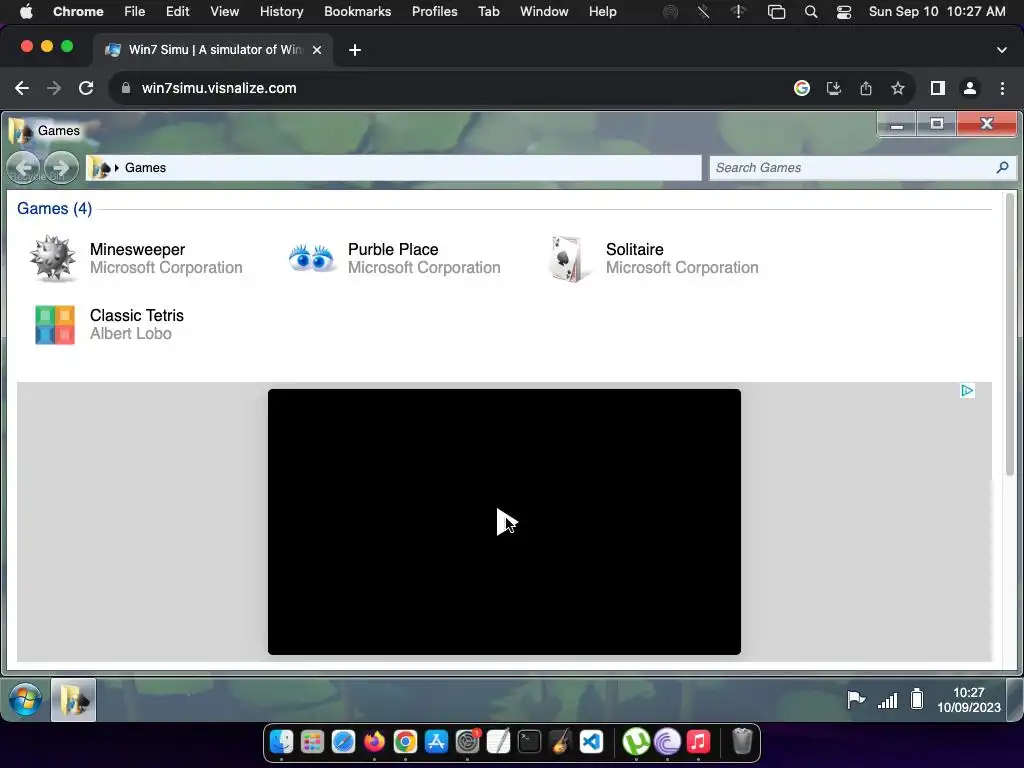Screen dimensions: 1024x768
Task: Open a new Chrome tab
Action: click(x=355, y=50)
